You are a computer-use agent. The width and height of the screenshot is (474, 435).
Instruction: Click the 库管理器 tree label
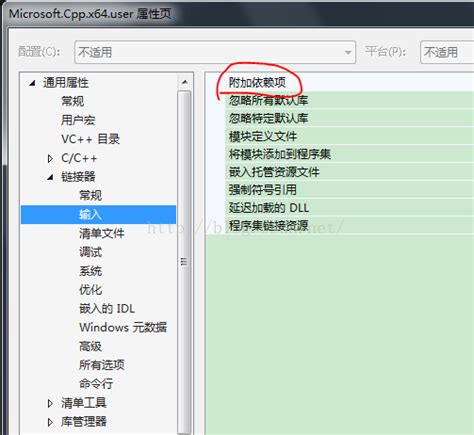point(84,422)
